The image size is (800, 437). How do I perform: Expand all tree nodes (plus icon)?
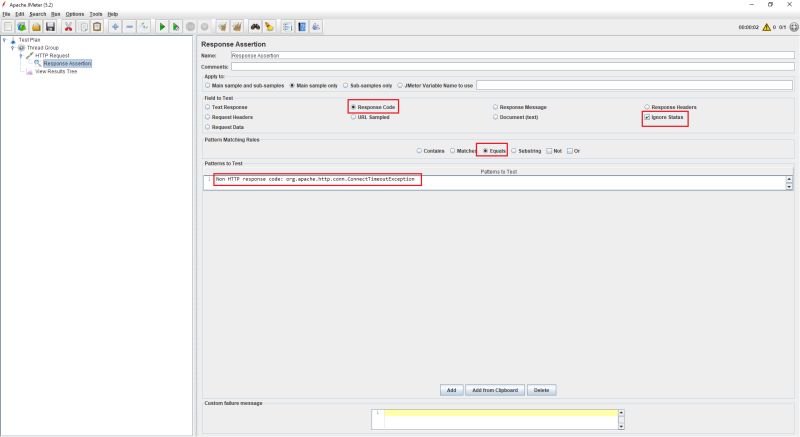115,27
